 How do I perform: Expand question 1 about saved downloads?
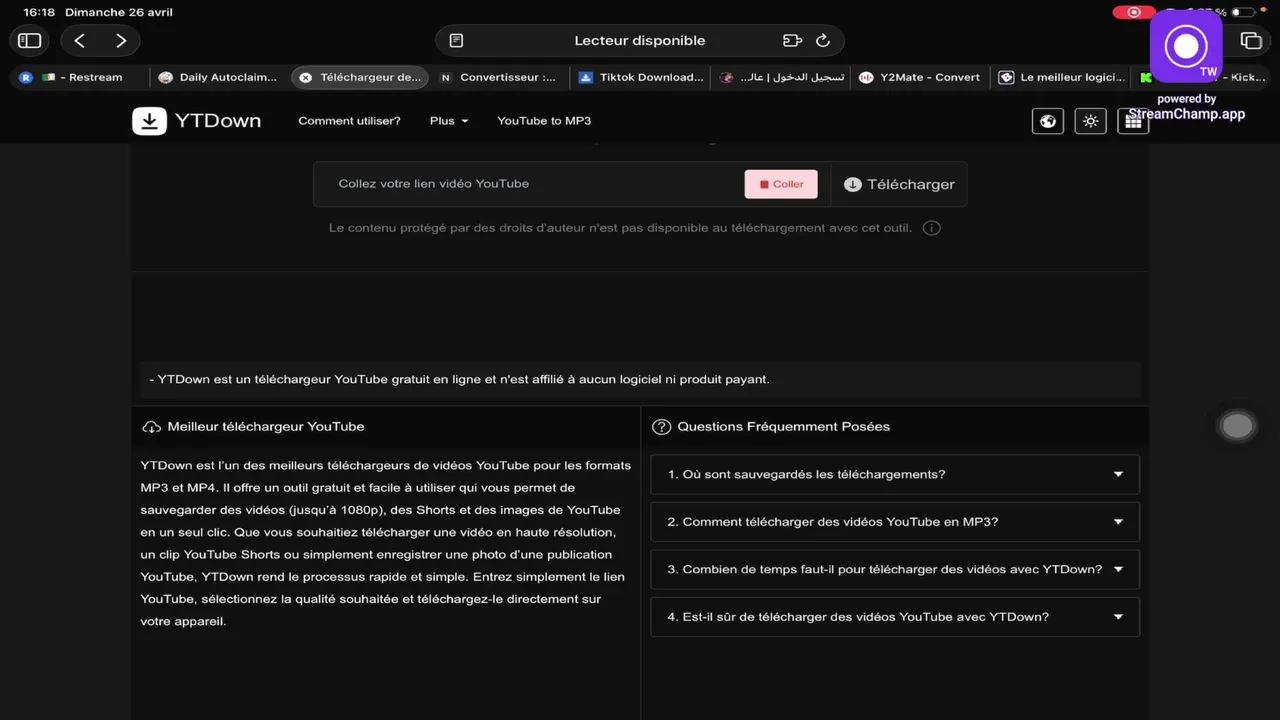click(x=895, y=474)
